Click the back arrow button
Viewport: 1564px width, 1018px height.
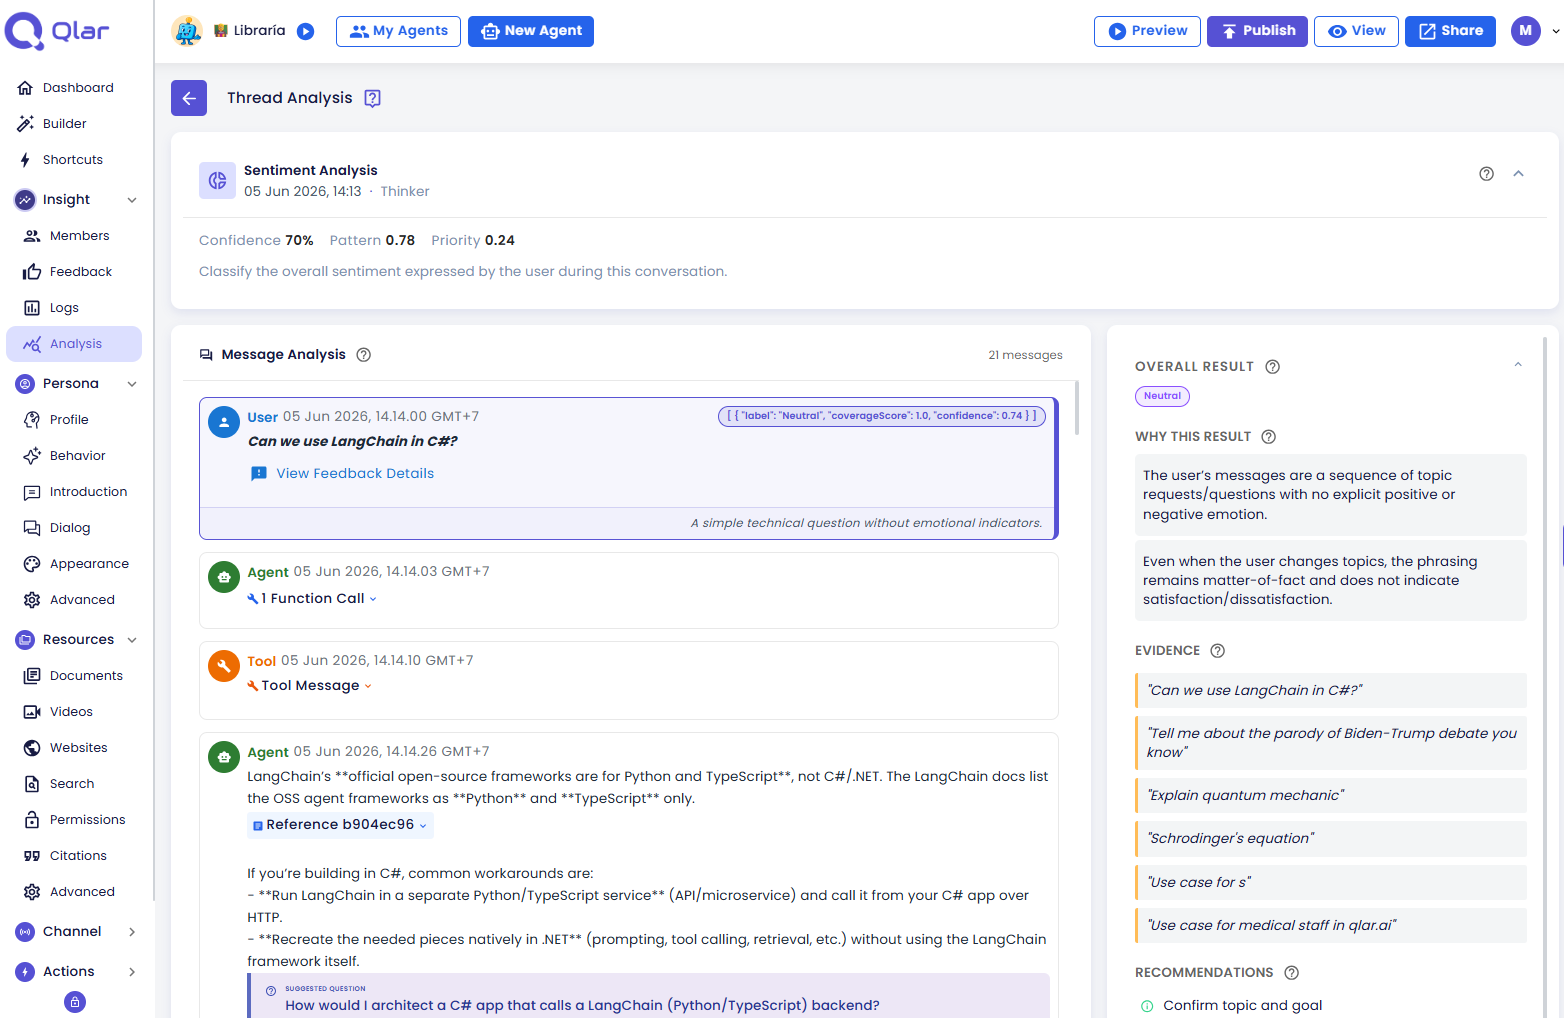click(x=189, y=98)
